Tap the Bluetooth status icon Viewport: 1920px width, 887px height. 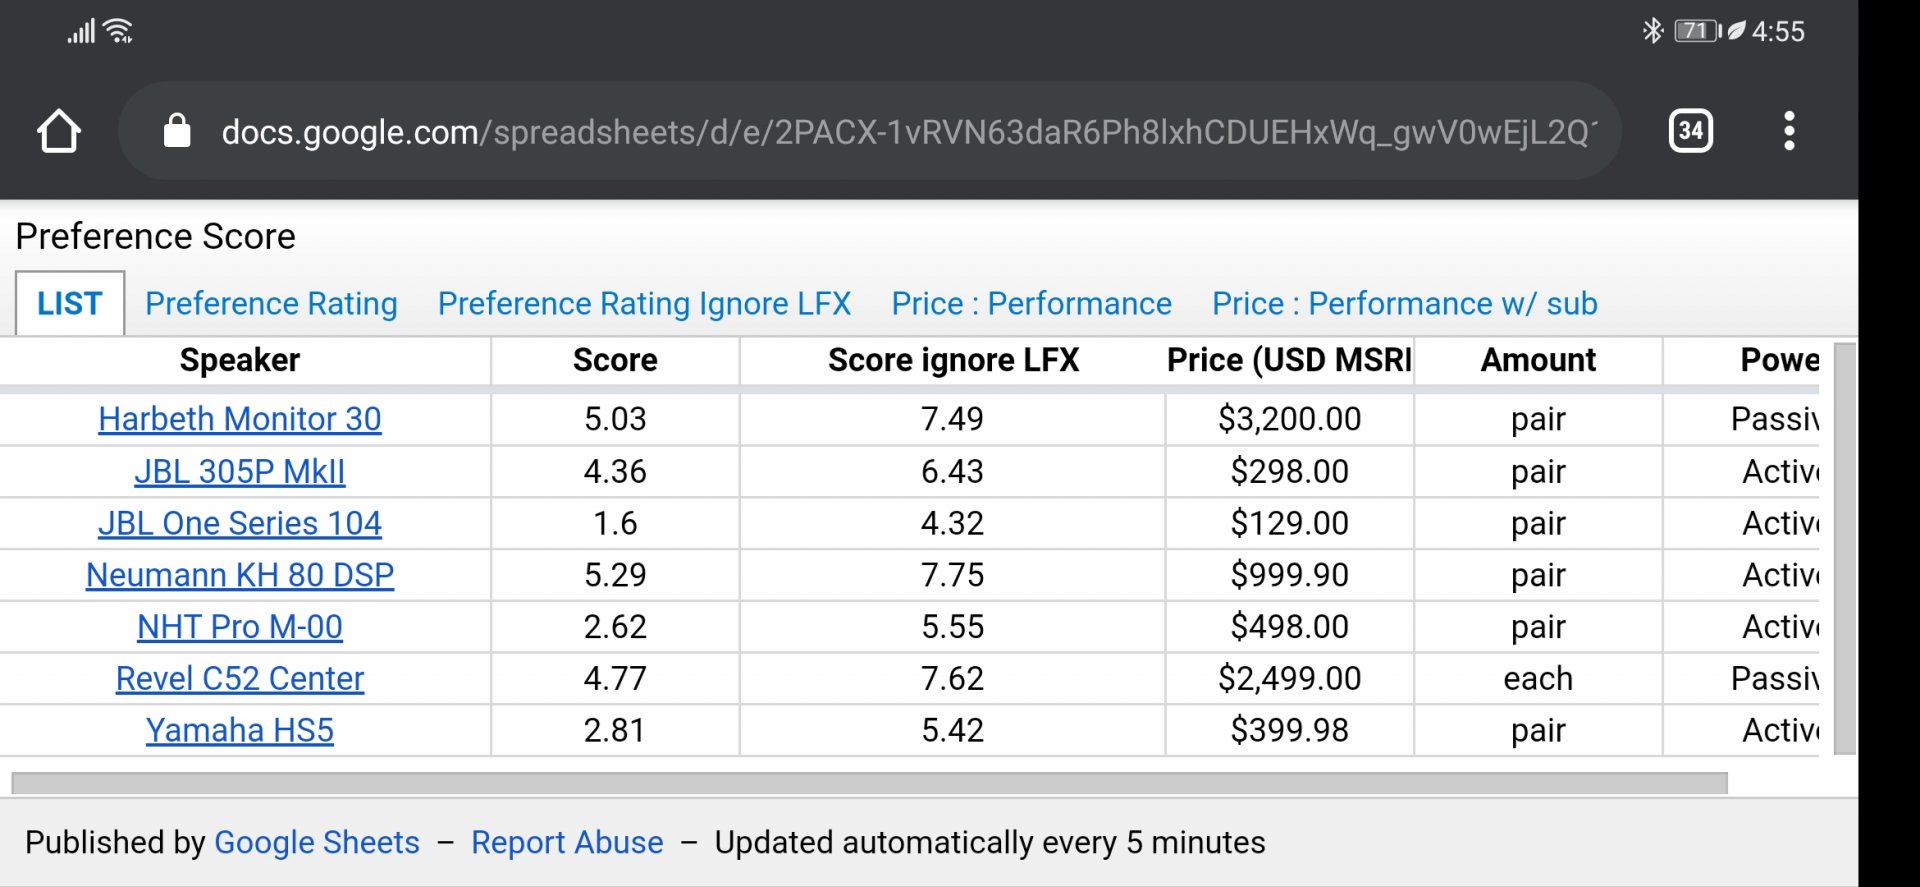[x=1652, y=31]
